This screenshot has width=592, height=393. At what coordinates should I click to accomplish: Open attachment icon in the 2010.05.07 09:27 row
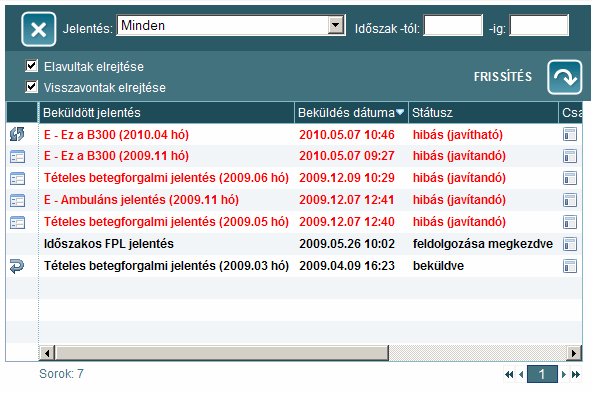click(x=570, y=156)
